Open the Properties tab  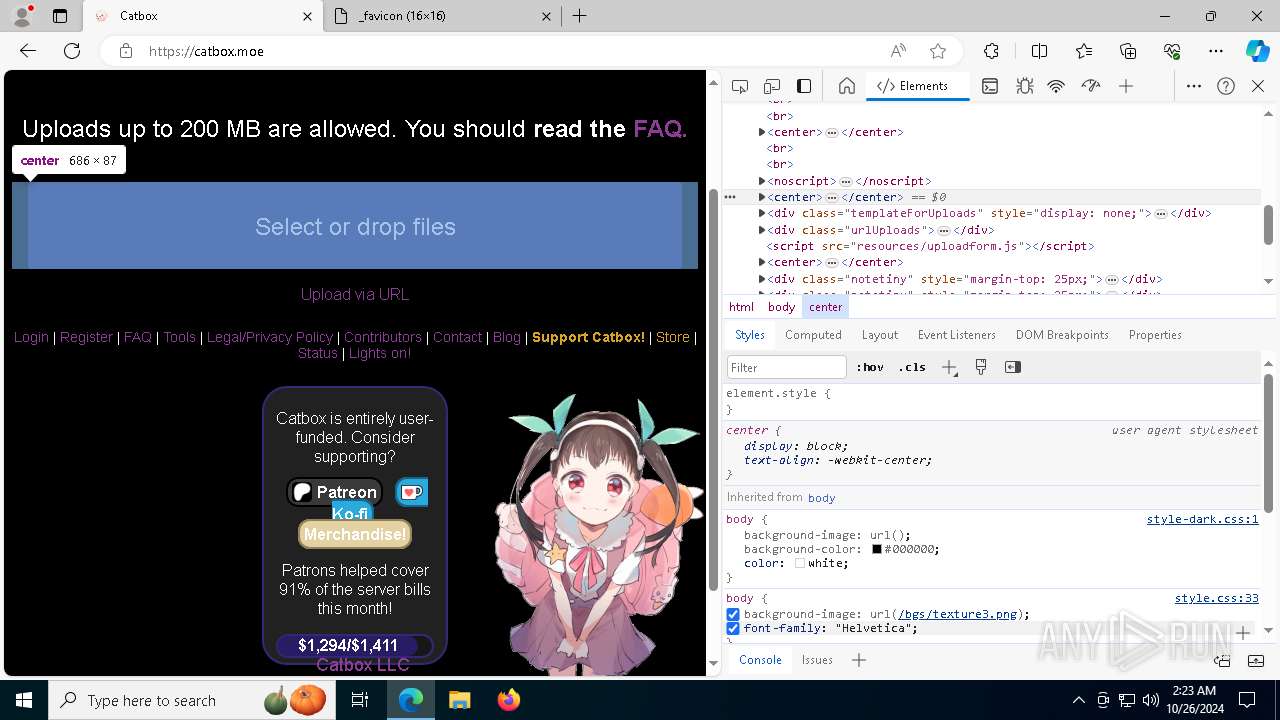click(x=1155, y=335)
